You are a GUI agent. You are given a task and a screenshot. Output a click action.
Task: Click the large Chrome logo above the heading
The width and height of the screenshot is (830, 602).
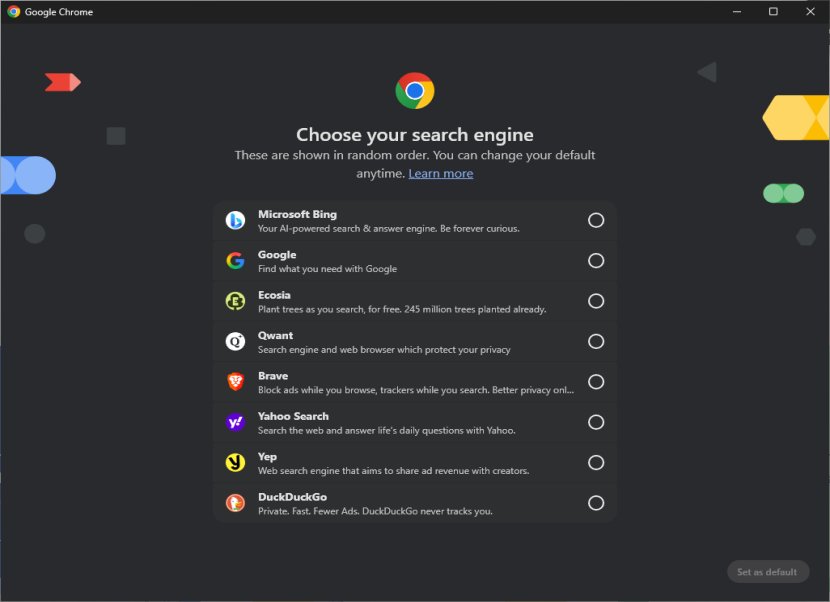point(414,91)
